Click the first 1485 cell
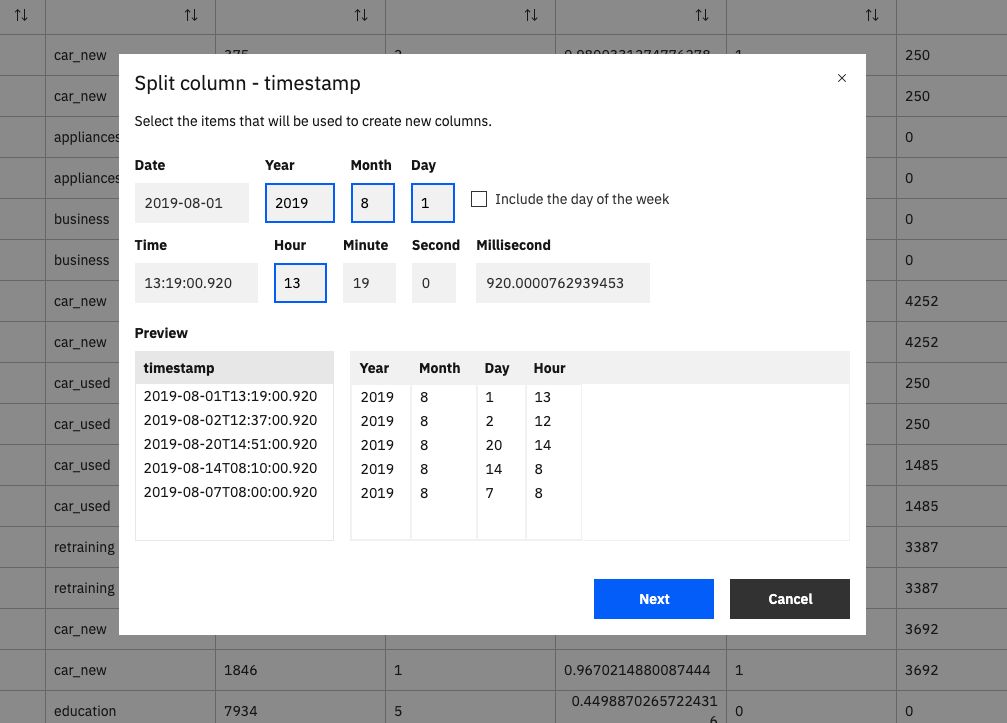Image resolution: width=1007 pixels, height=723 pixels. coord(951,465)
